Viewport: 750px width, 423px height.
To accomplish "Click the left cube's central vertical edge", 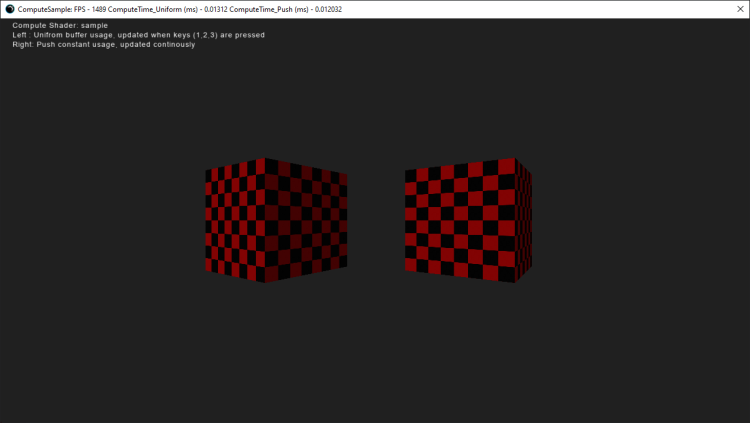I will (266, 220).
